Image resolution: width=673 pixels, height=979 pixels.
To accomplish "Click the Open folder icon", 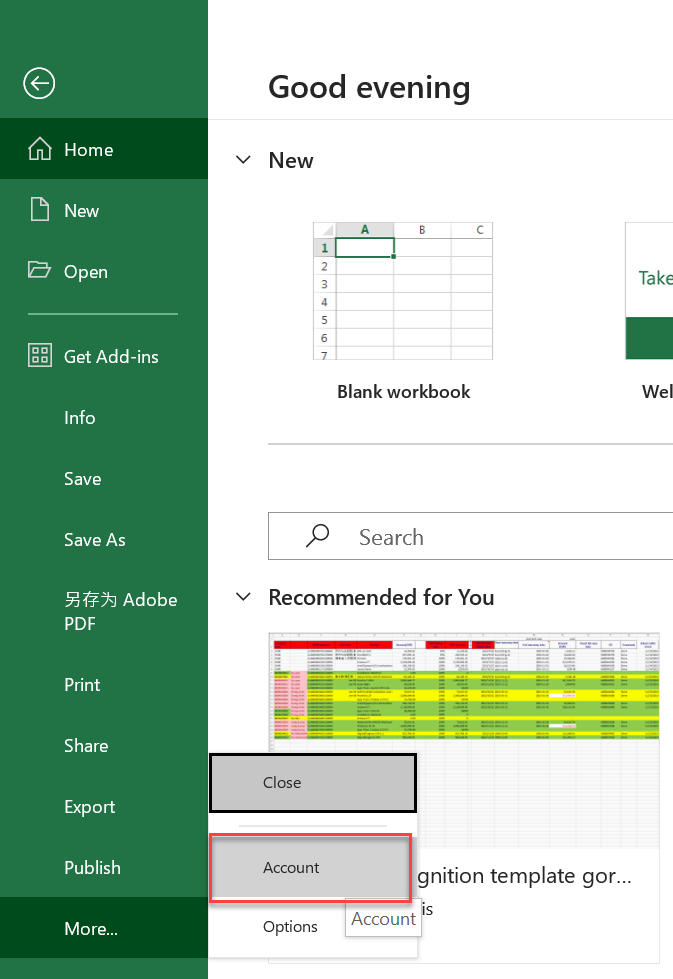I will tap(39, 270).
